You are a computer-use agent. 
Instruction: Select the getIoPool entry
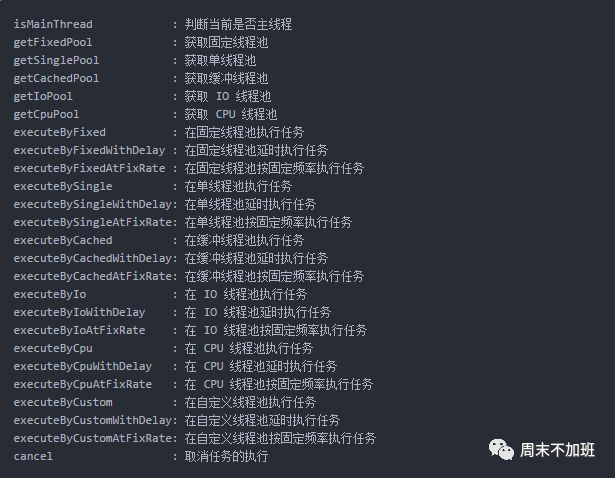pyautogui.click(x=43, y=96)
